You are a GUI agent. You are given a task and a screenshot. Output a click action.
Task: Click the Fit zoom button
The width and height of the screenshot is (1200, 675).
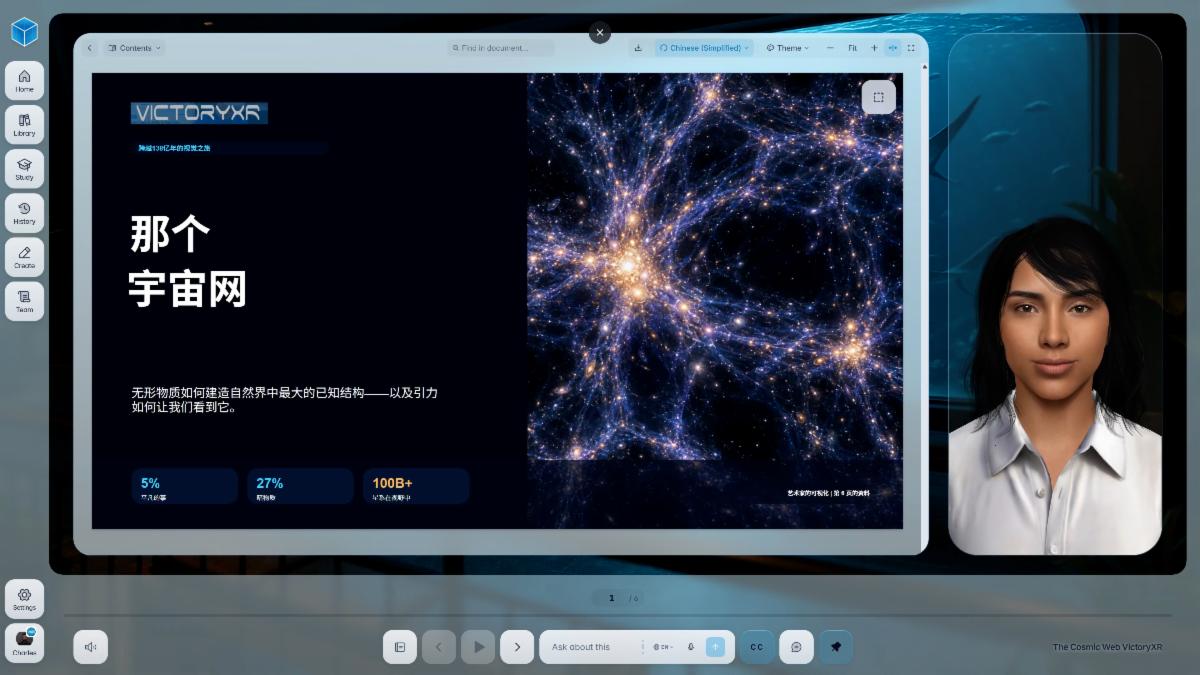point(852,48)
